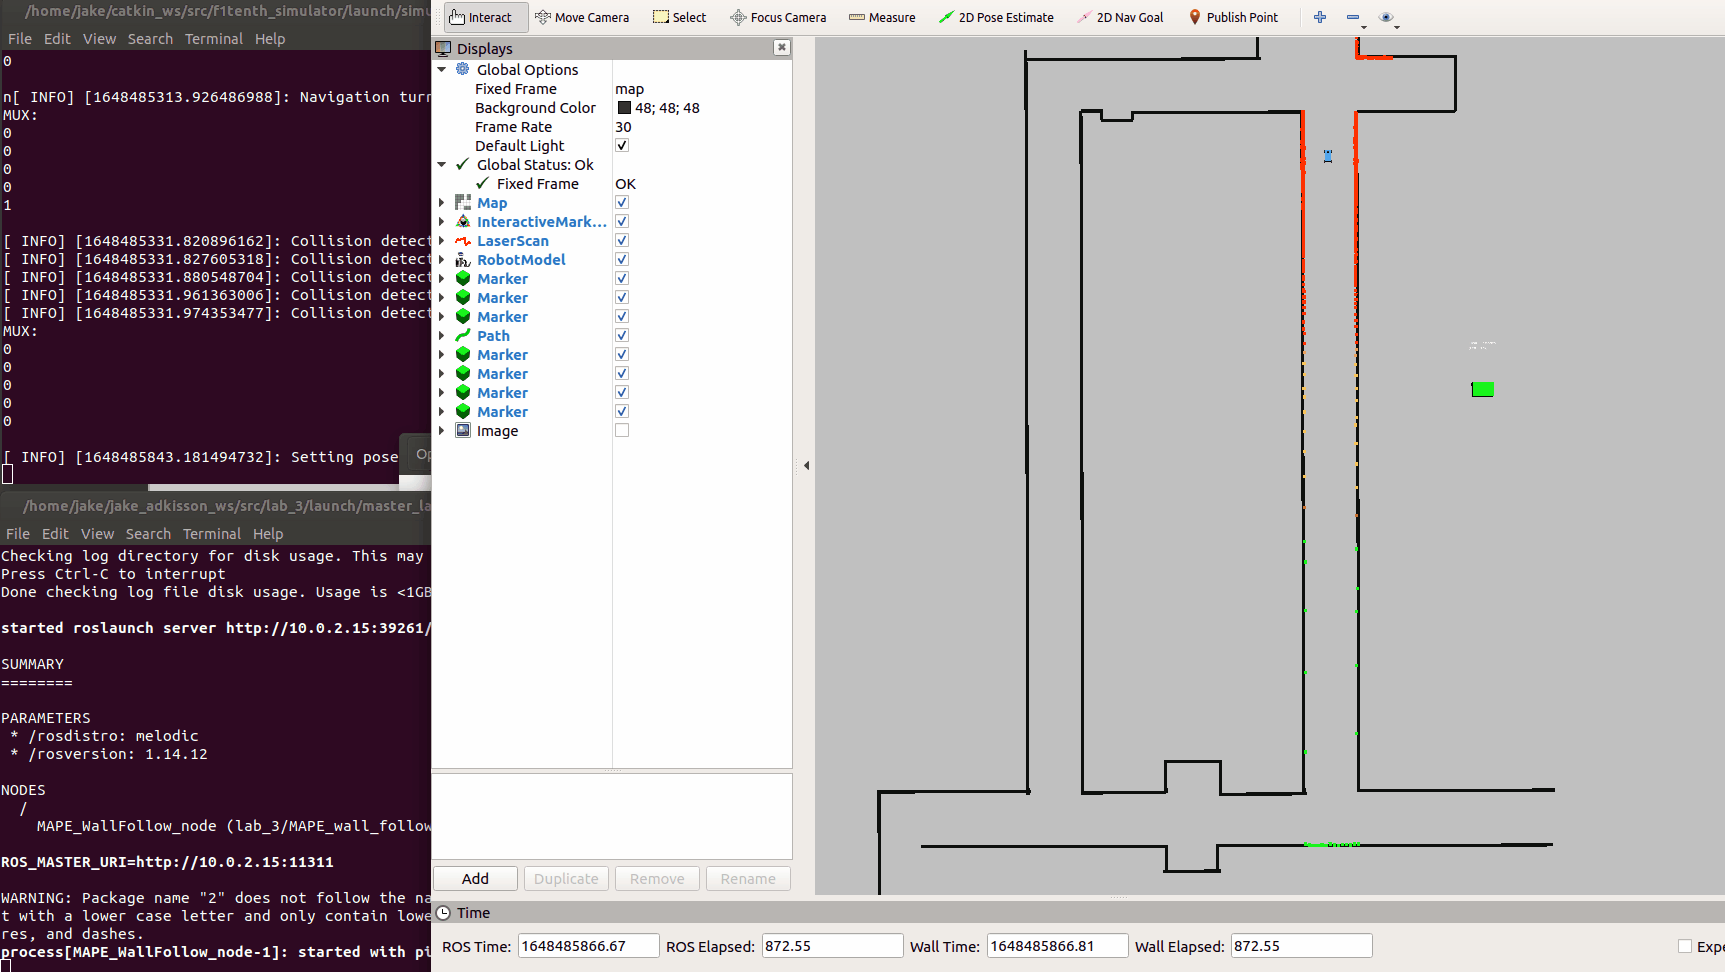Click the Background Color swatch

[x=624, y=108]
